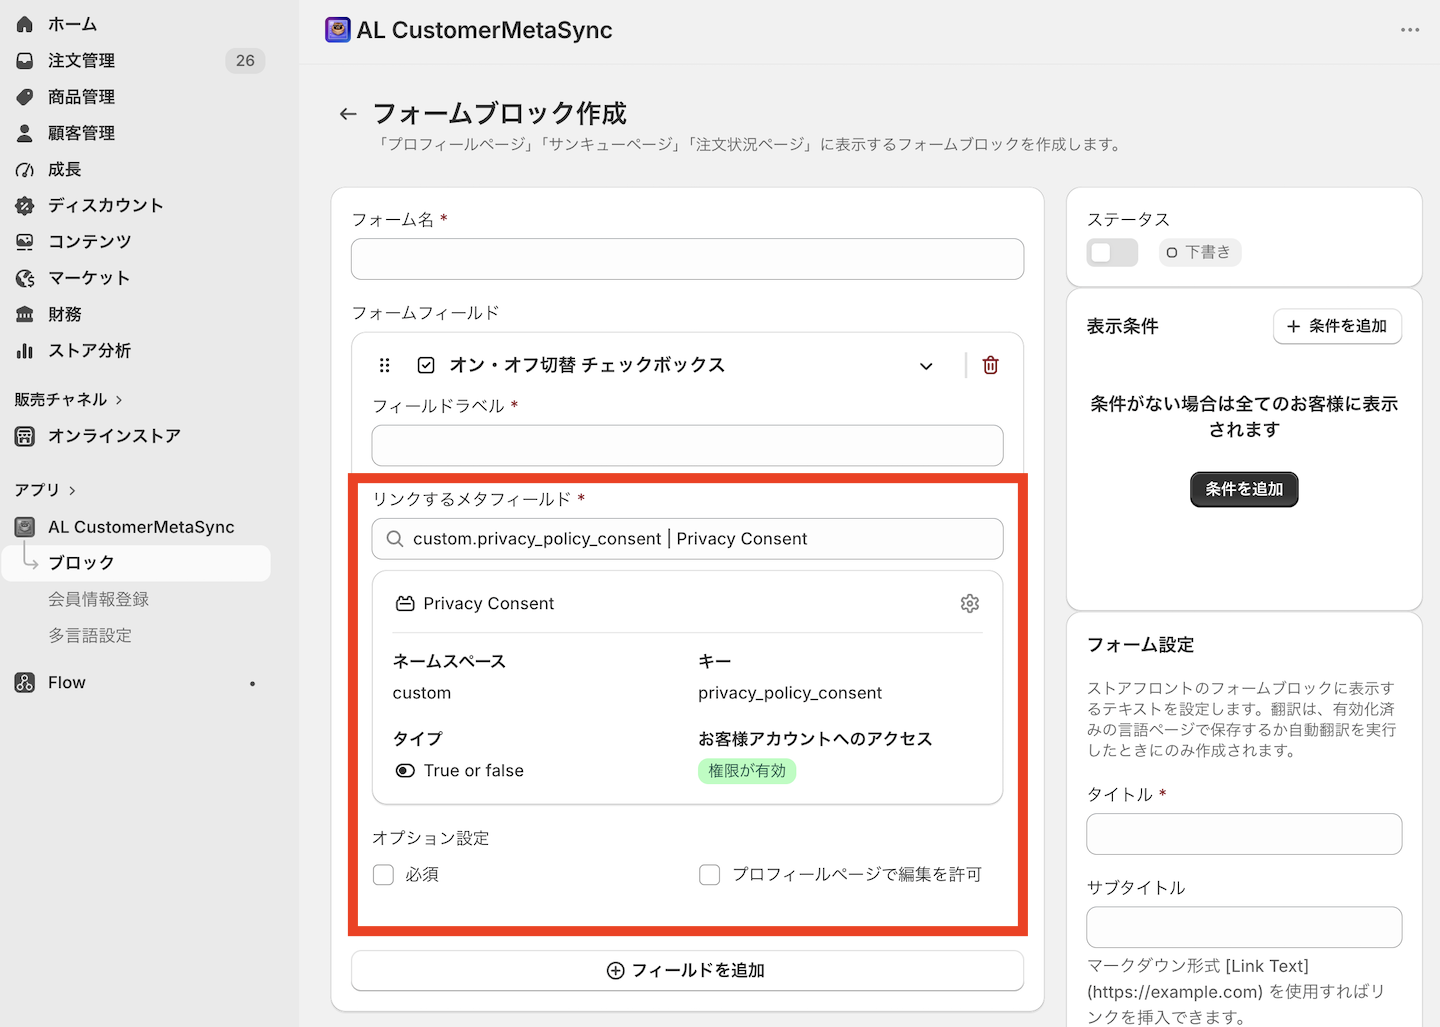Expand the 販売チャネル section chevron
The height and width of the screenshot is (1027, 1440).
click(x=119, y=400)
